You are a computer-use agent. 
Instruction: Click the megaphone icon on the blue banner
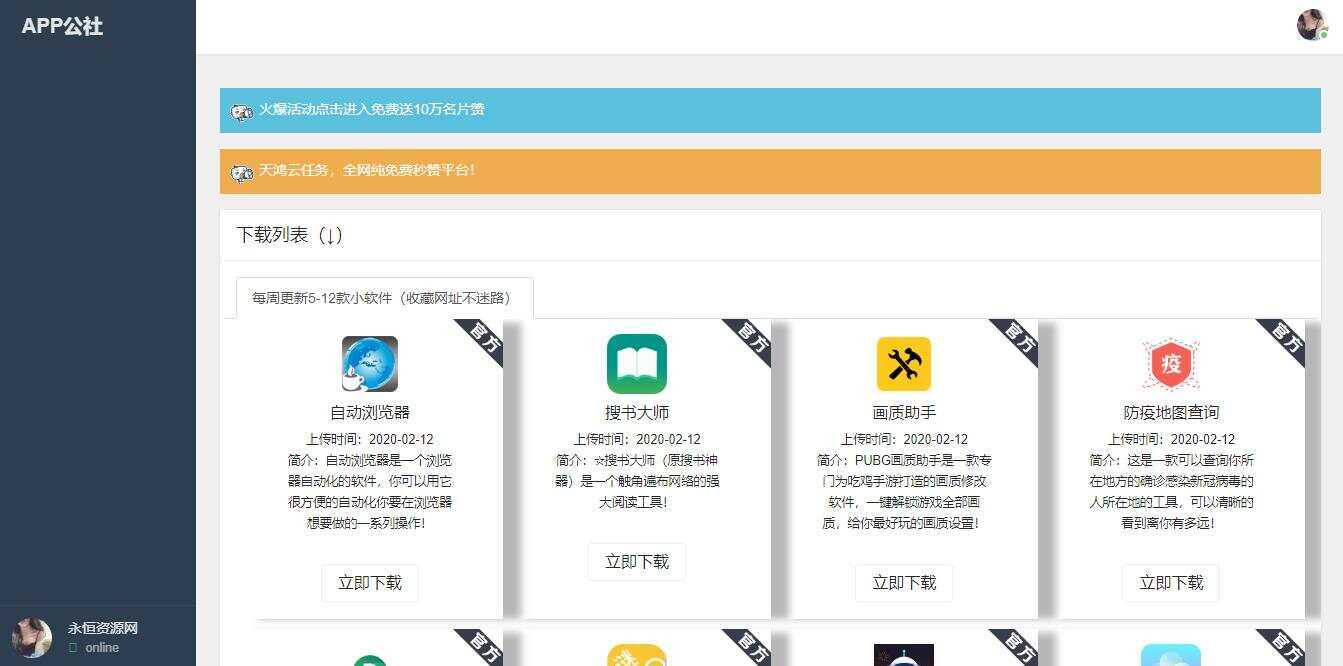[242, 112]
